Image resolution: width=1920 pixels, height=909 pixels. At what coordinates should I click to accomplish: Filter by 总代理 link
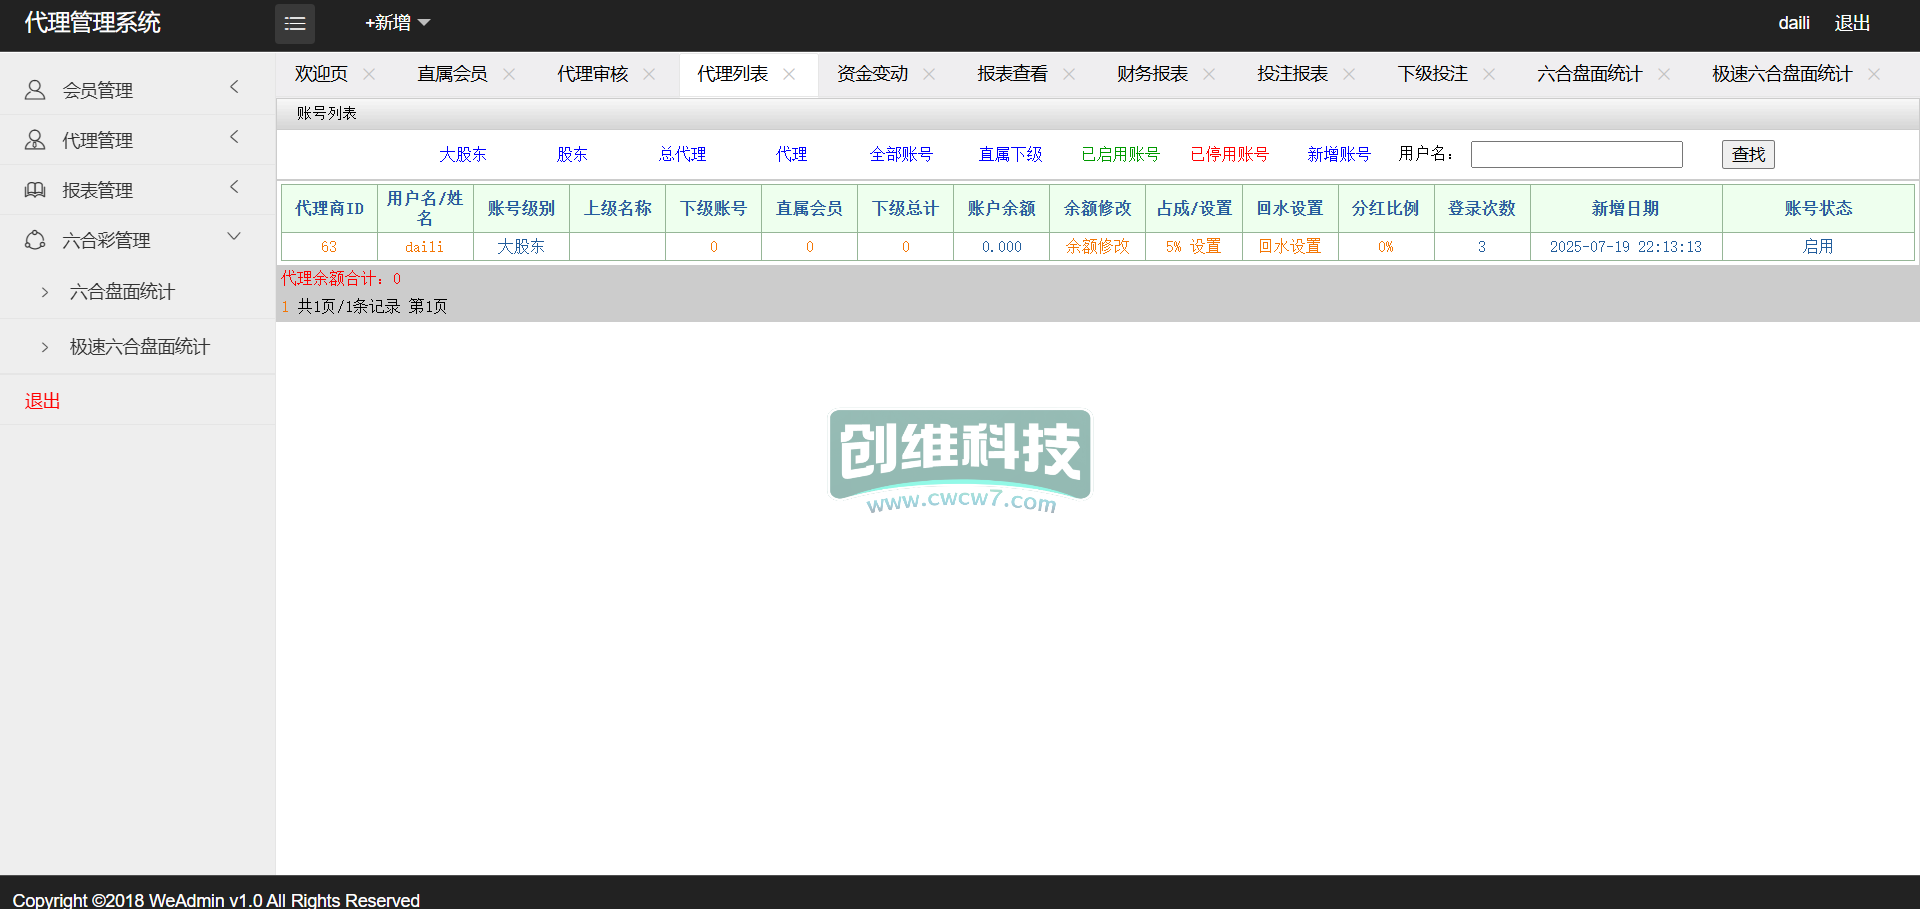click(682, 154)
